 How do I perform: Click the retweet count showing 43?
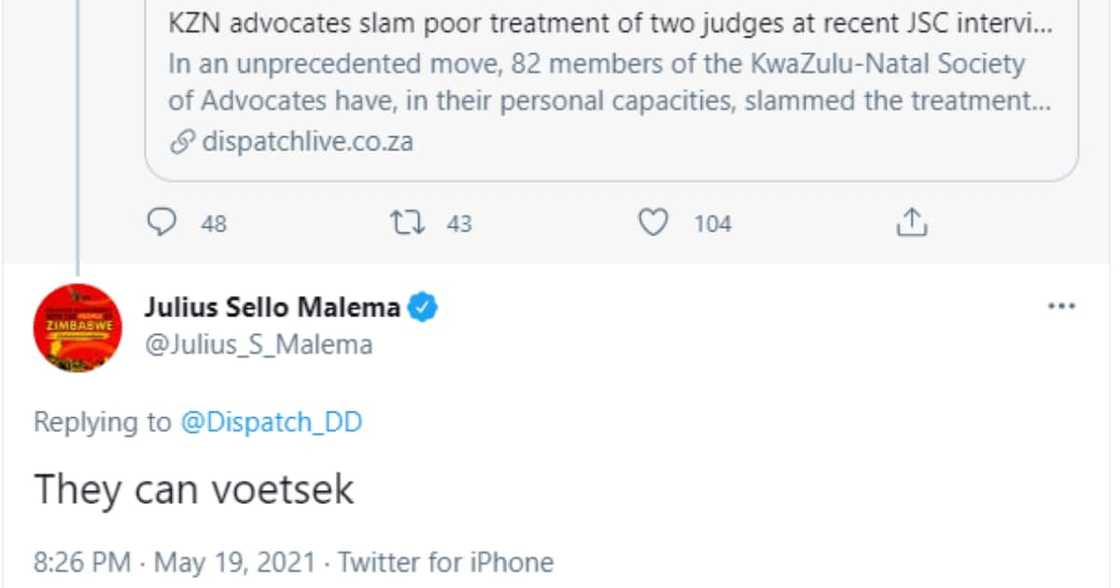click(x=452, y=225)
